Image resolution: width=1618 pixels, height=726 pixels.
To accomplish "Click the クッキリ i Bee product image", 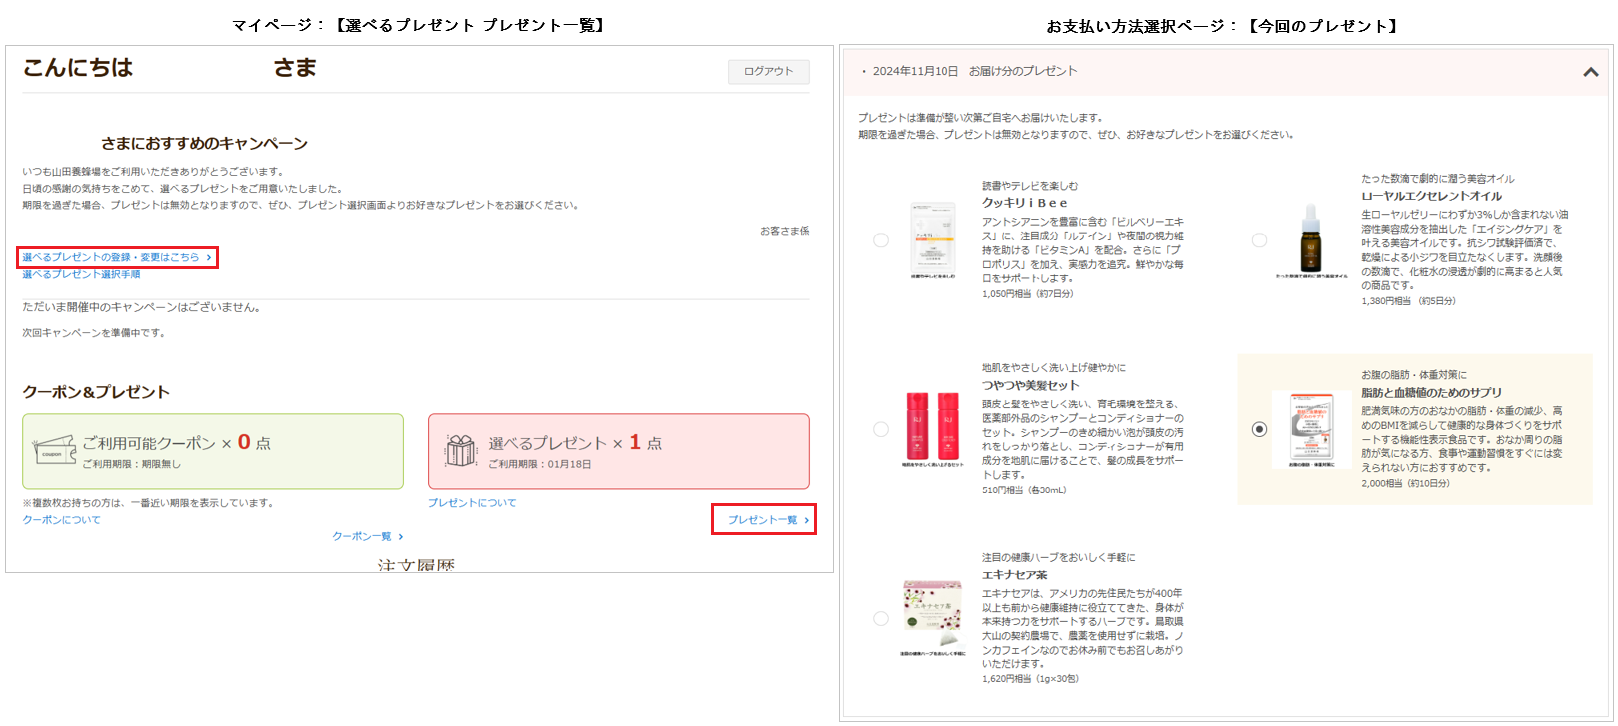I will pos(932,238).
